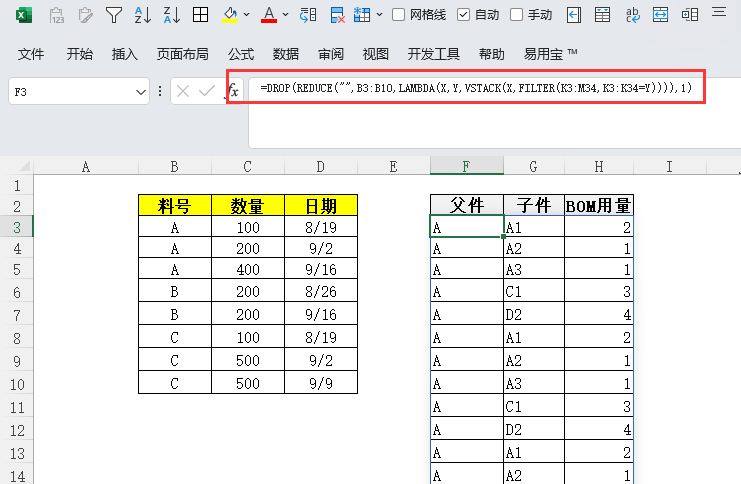The width and height of the screenshot is (741, 484).
Task: Click the 父件 header cell
Action: click(467, 206)
